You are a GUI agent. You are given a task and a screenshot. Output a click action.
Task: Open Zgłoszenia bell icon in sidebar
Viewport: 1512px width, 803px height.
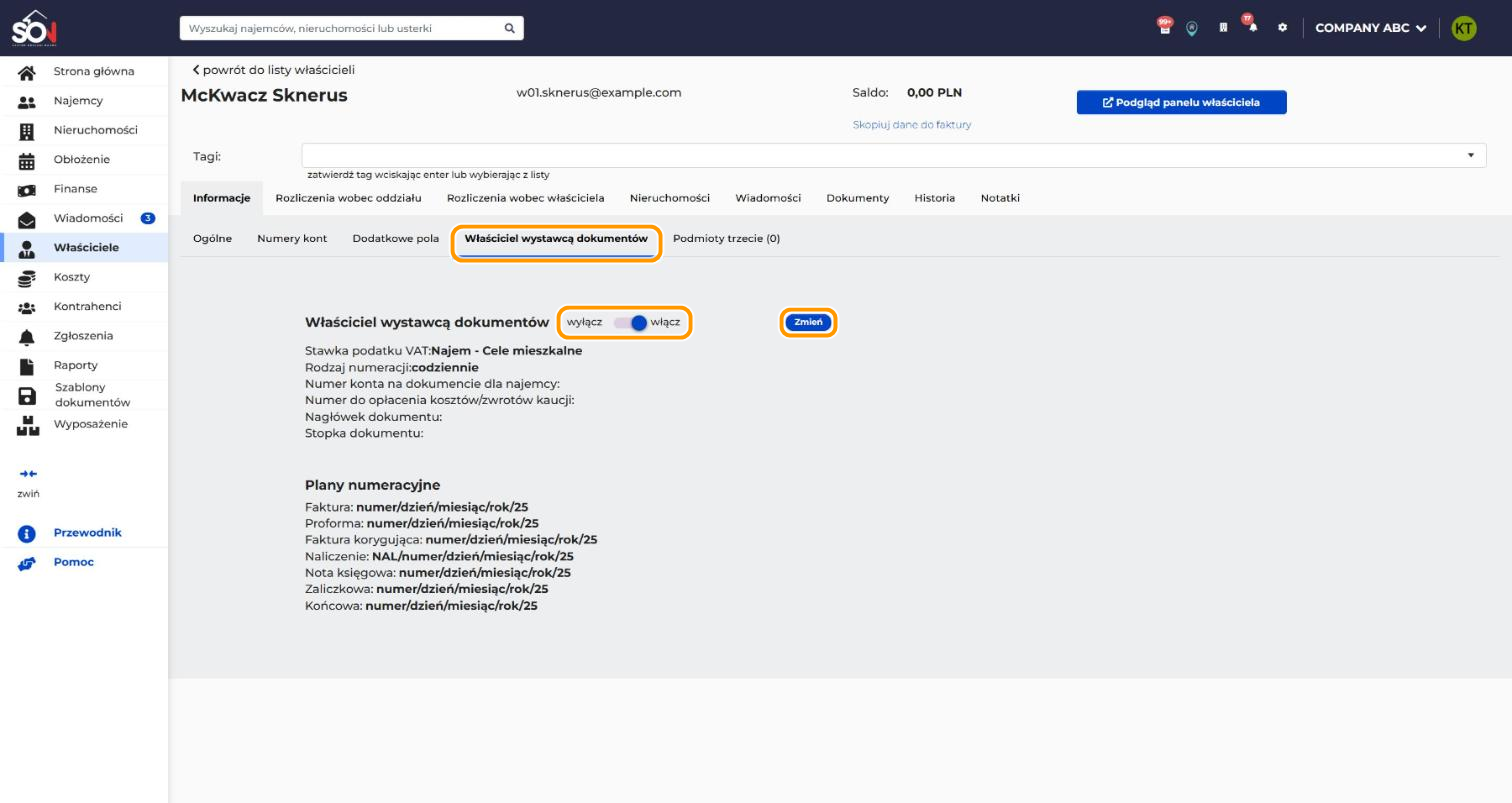[x=27, y=336]
